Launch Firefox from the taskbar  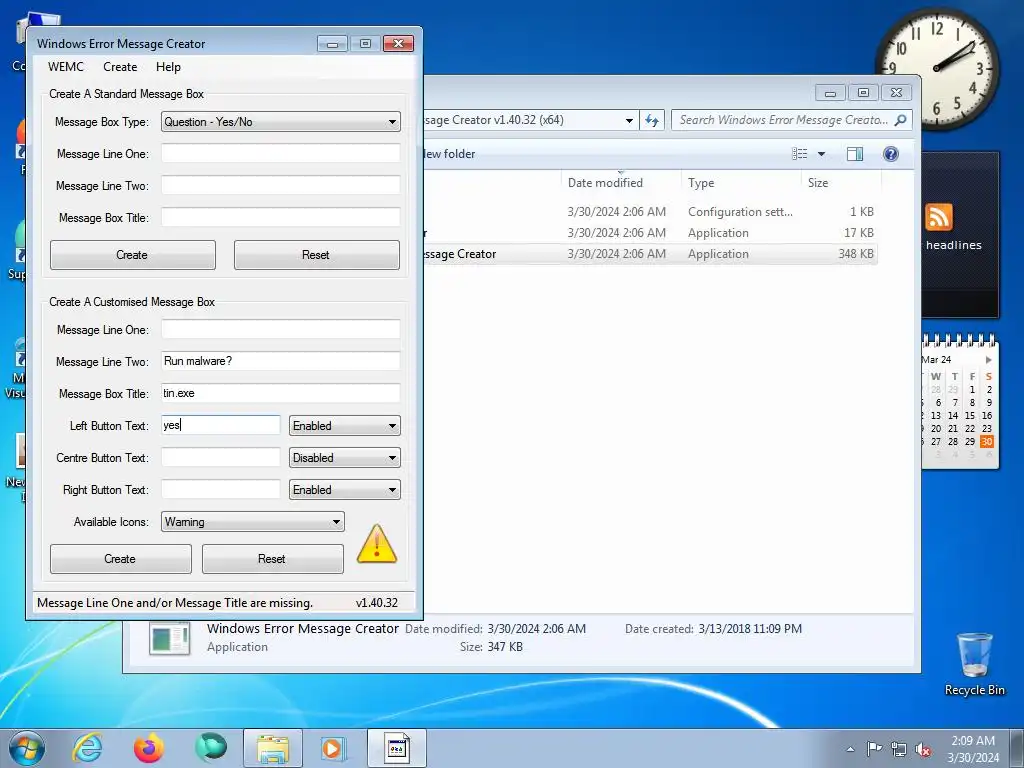pos(149,748)
